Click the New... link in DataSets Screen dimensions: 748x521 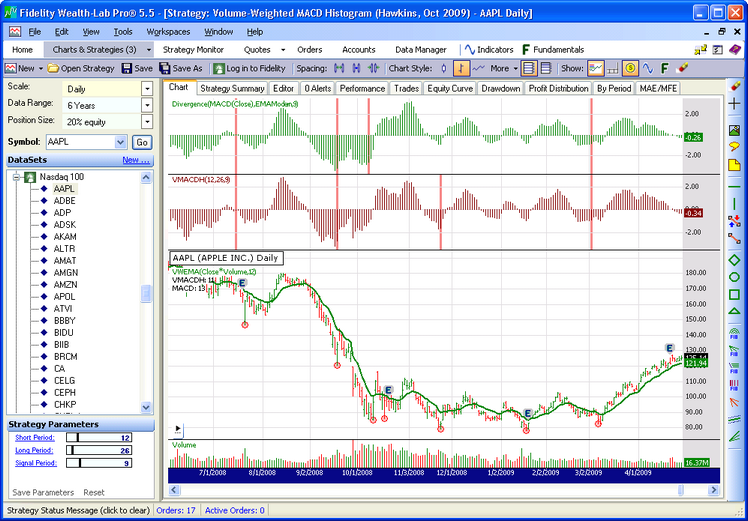point(136,160)
